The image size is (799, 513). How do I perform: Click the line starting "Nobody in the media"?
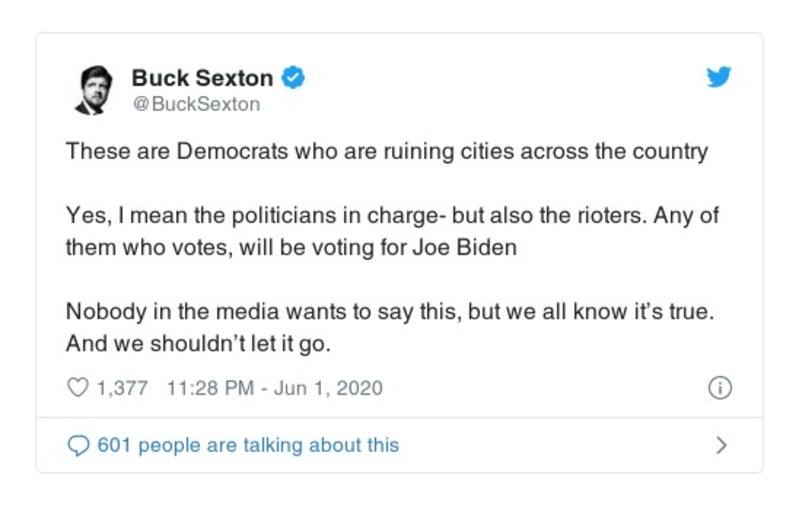pos(390,311)
